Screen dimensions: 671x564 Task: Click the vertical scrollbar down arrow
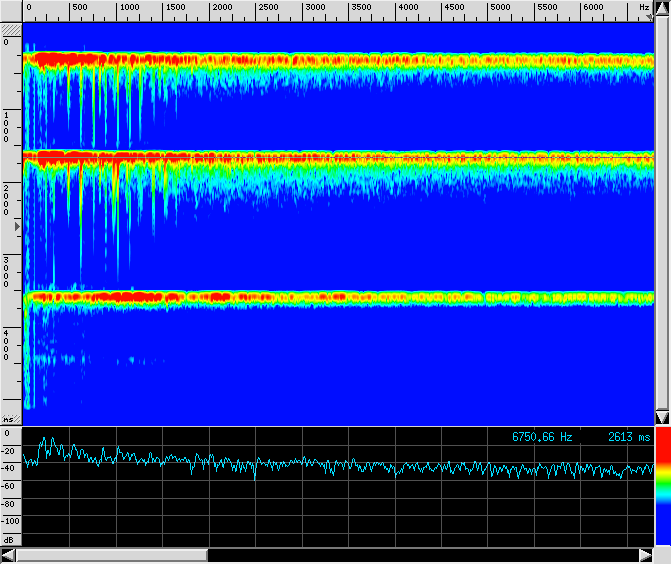click(661, 417)
